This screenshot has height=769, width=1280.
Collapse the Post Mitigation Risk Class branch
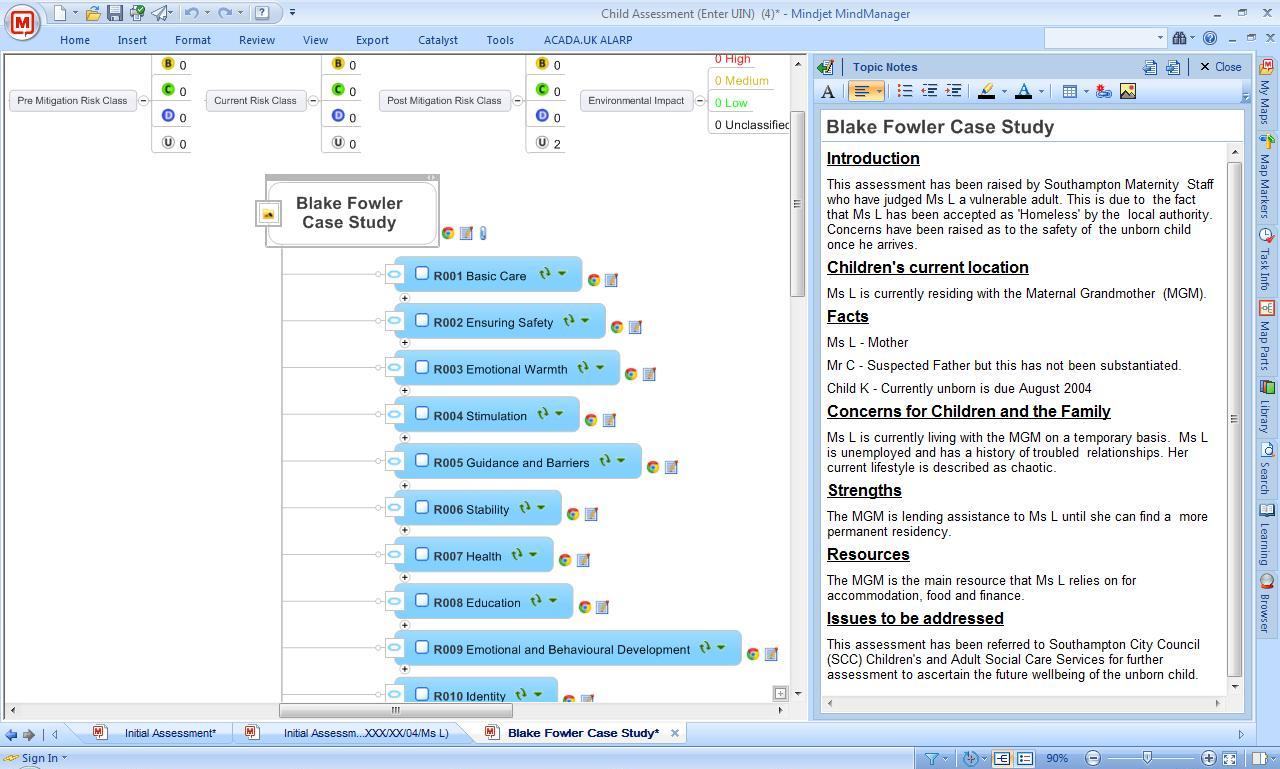[x=517, y=101]
